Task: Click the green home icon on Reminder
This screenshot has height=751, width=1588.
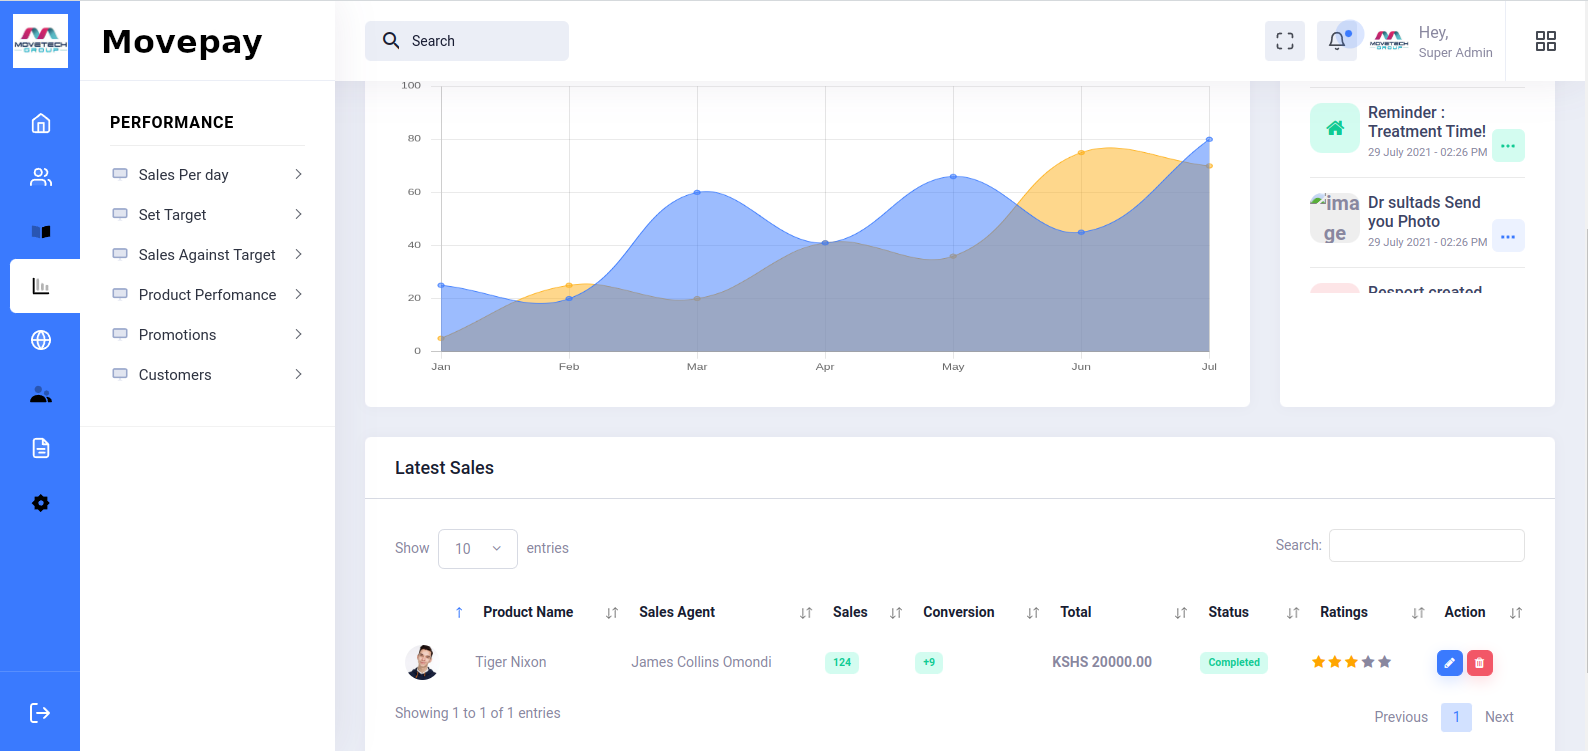Action: 1335,128
